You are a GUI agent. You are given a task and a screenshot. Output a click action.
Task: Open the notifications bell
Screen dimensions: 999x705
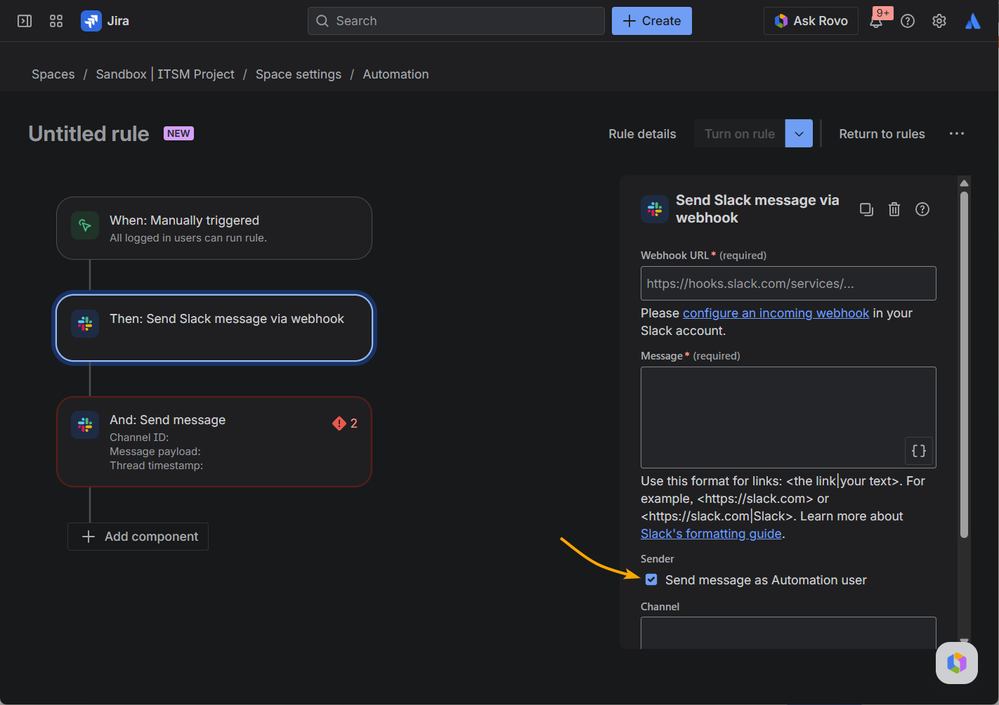tap(876, 21)
